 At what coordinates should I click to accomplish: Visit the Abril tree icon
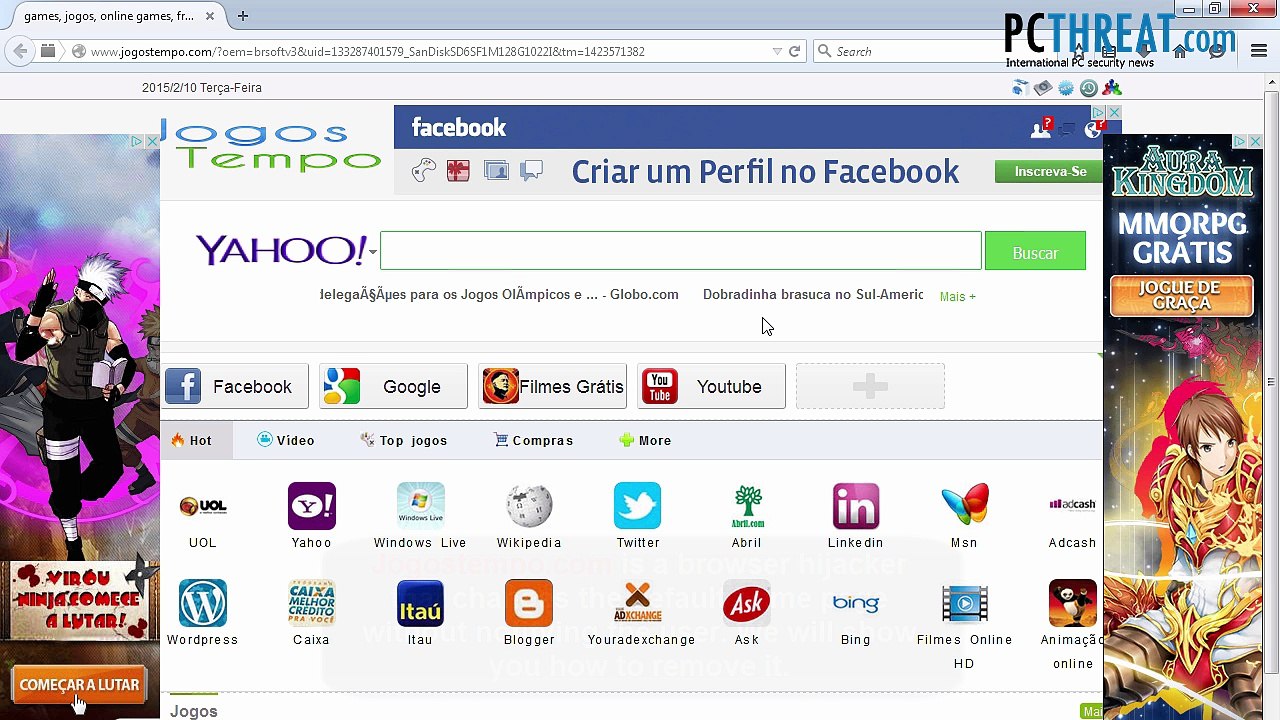(x=747, y=506)
